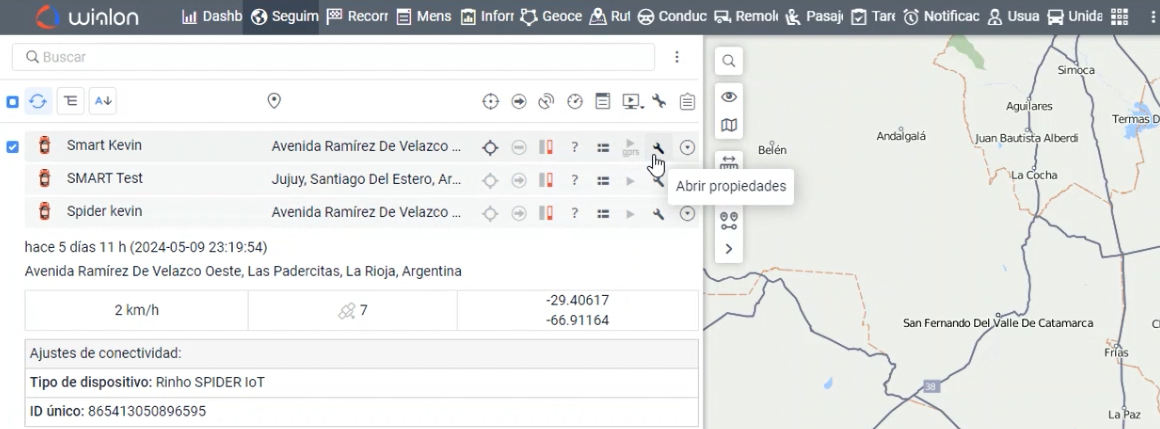Open the Recorridos tab
This screenshot has height=429, width=1160.
coord(357,16)
